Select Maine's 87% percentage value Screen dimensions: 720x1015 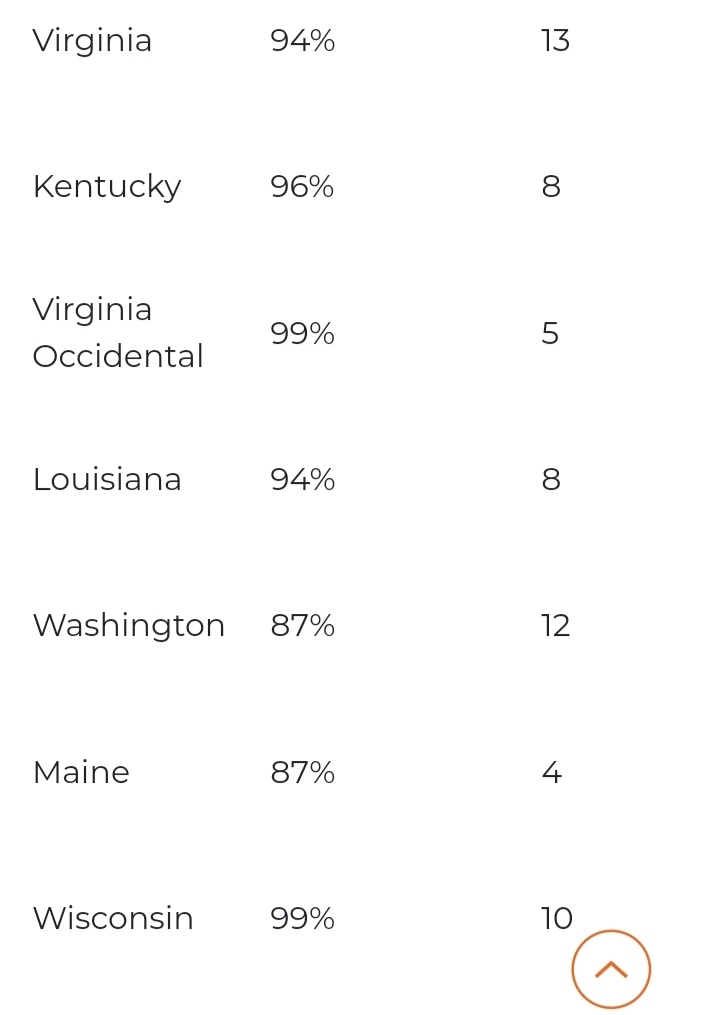[302, 772]
